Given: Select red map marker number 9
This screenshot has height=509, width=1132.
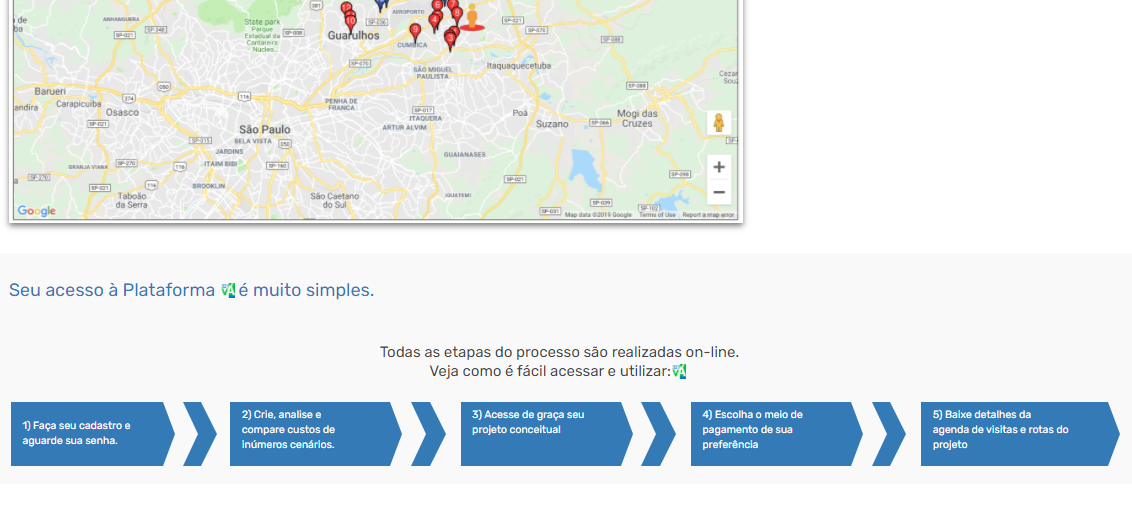Looking at the screenshot, I should 415,32.
